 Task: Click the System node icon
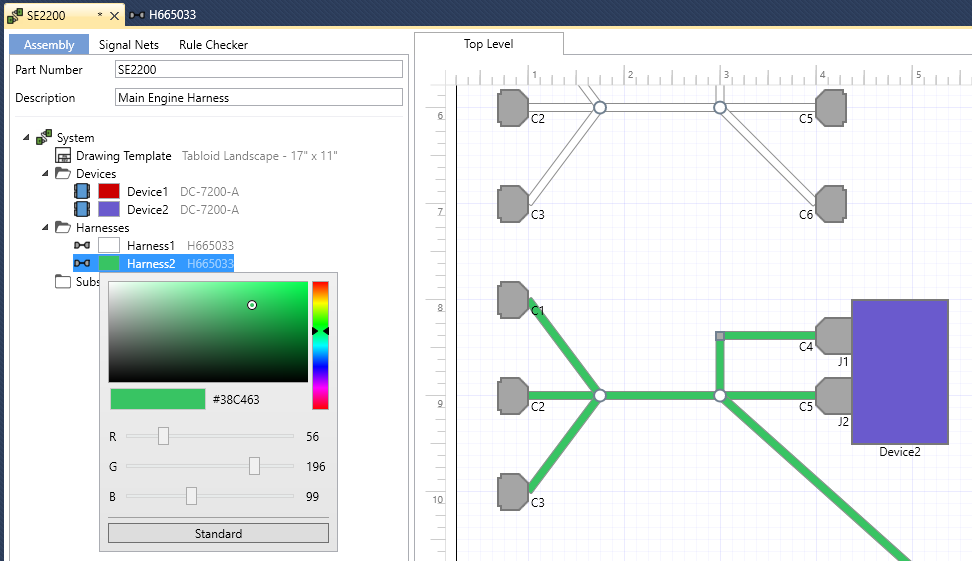click(44, 137)
